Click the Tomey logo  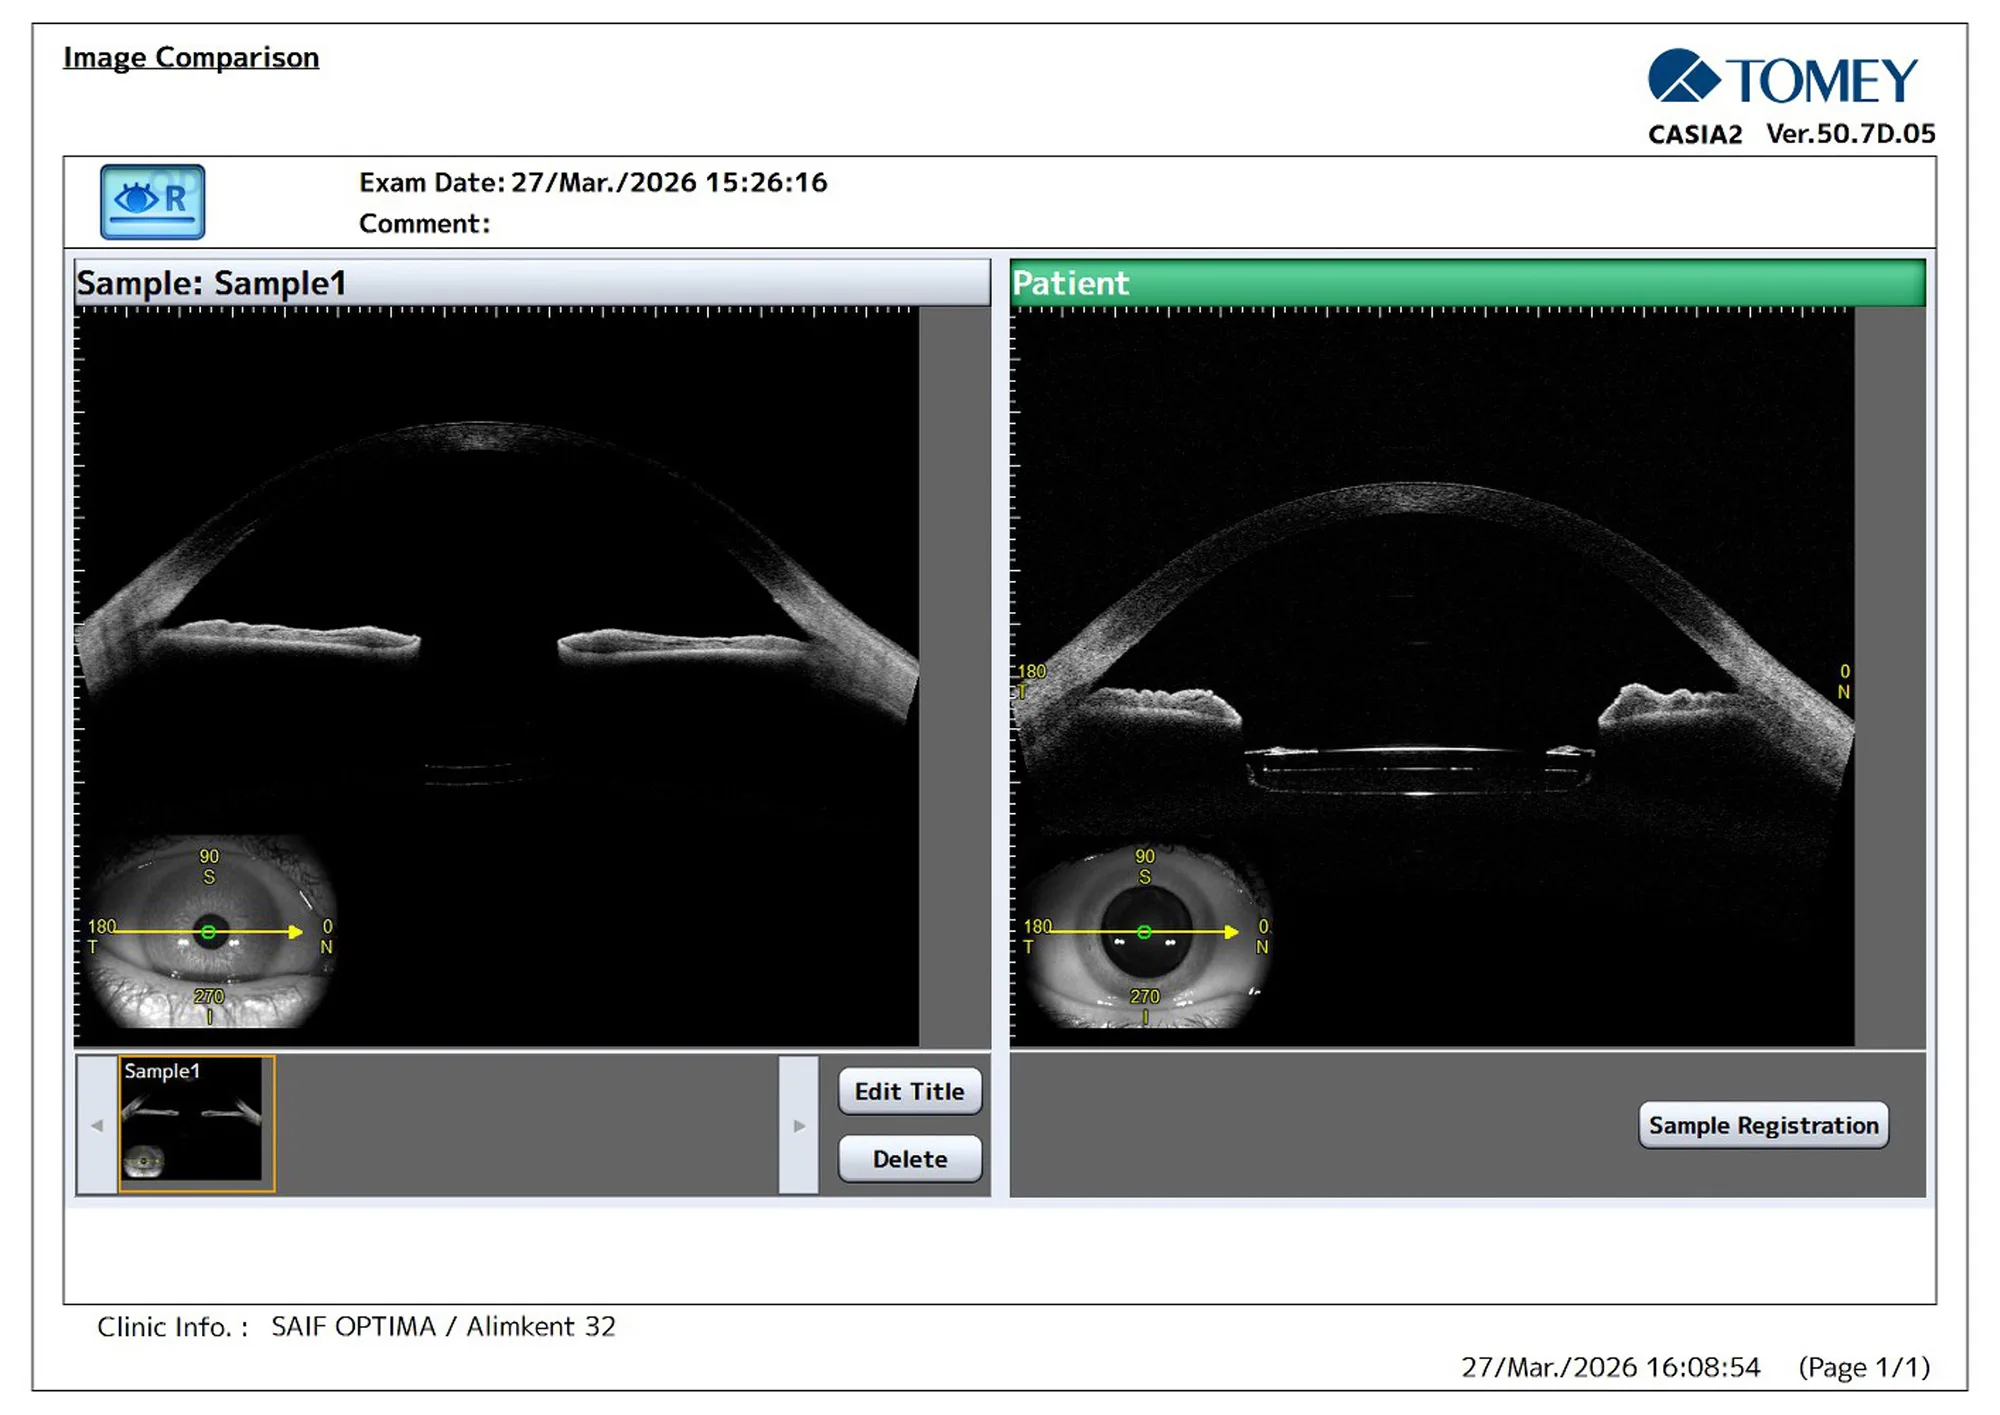[x=1783, y=77]
